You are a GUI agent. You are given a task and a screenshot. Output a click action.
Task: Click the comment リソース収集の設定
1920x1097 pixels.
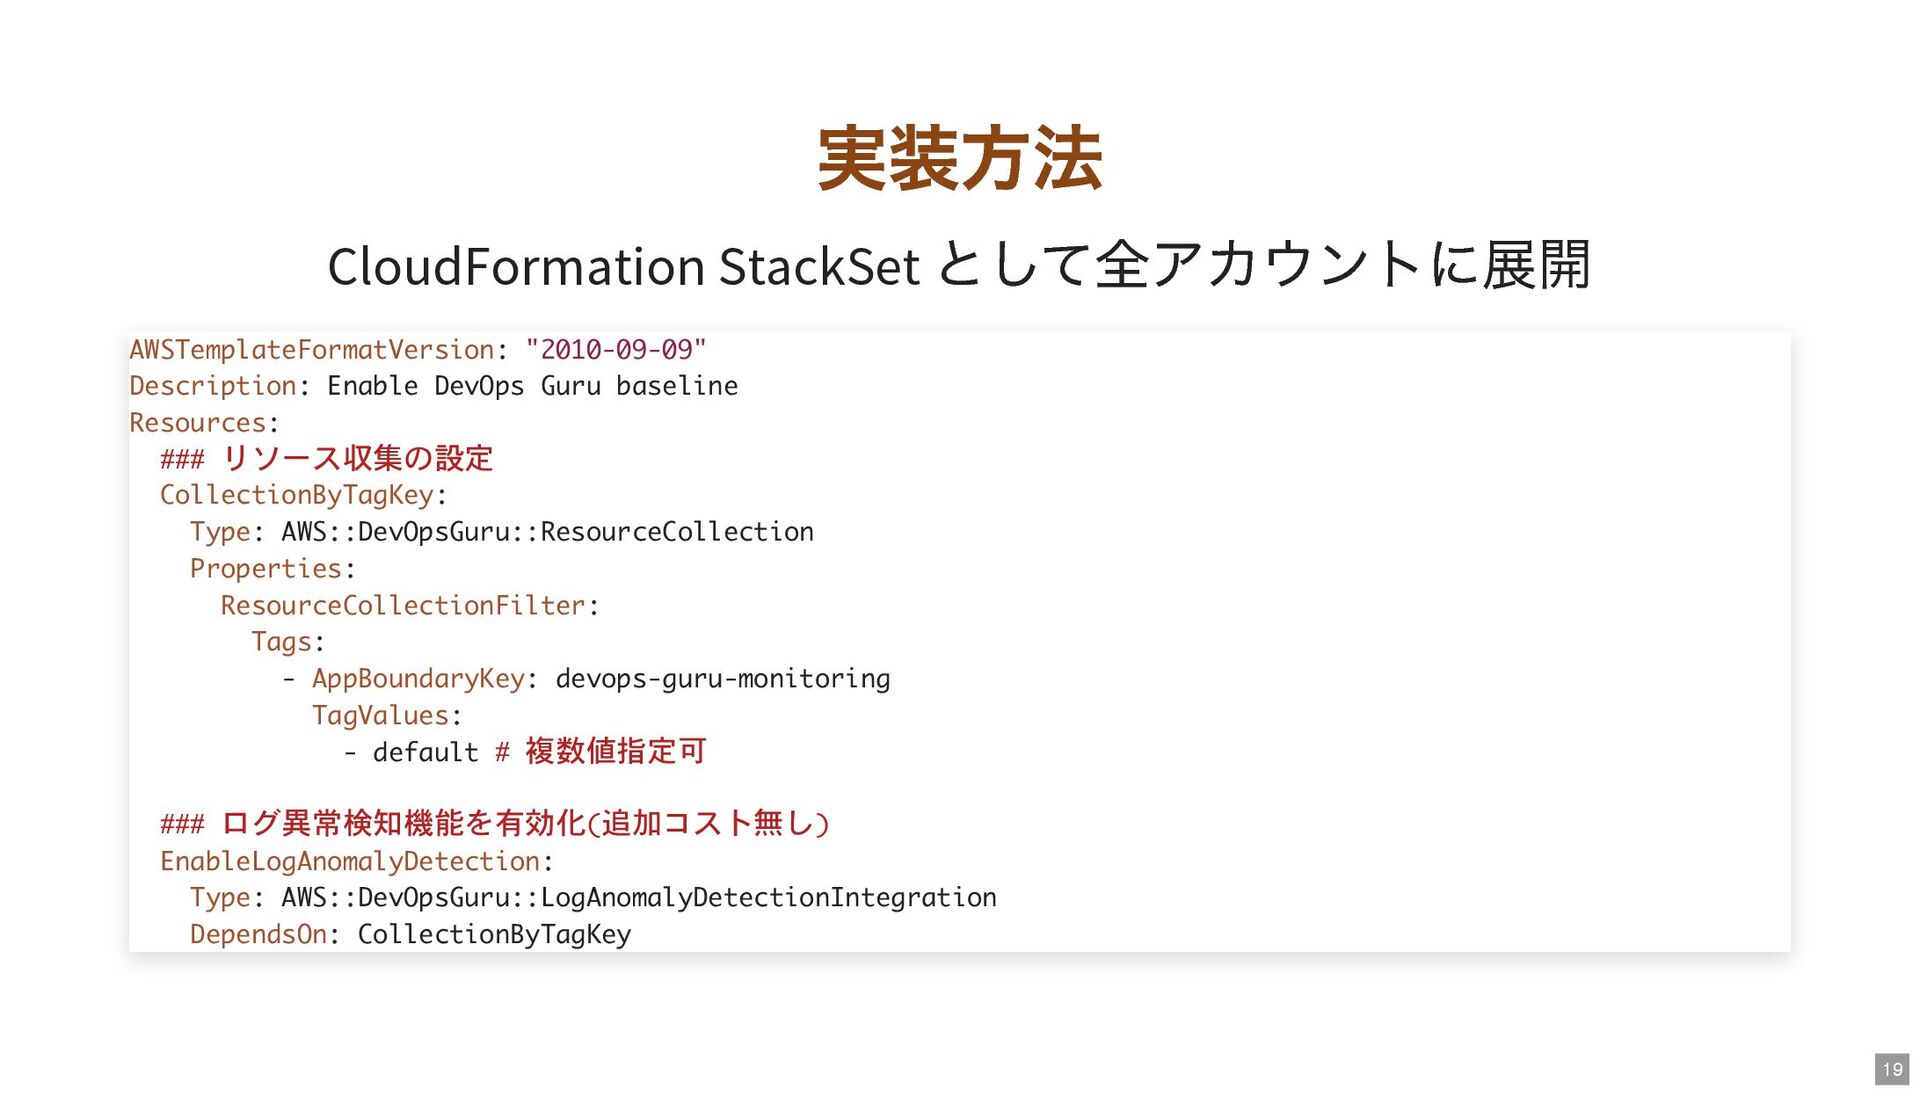(x=357, y=459)
